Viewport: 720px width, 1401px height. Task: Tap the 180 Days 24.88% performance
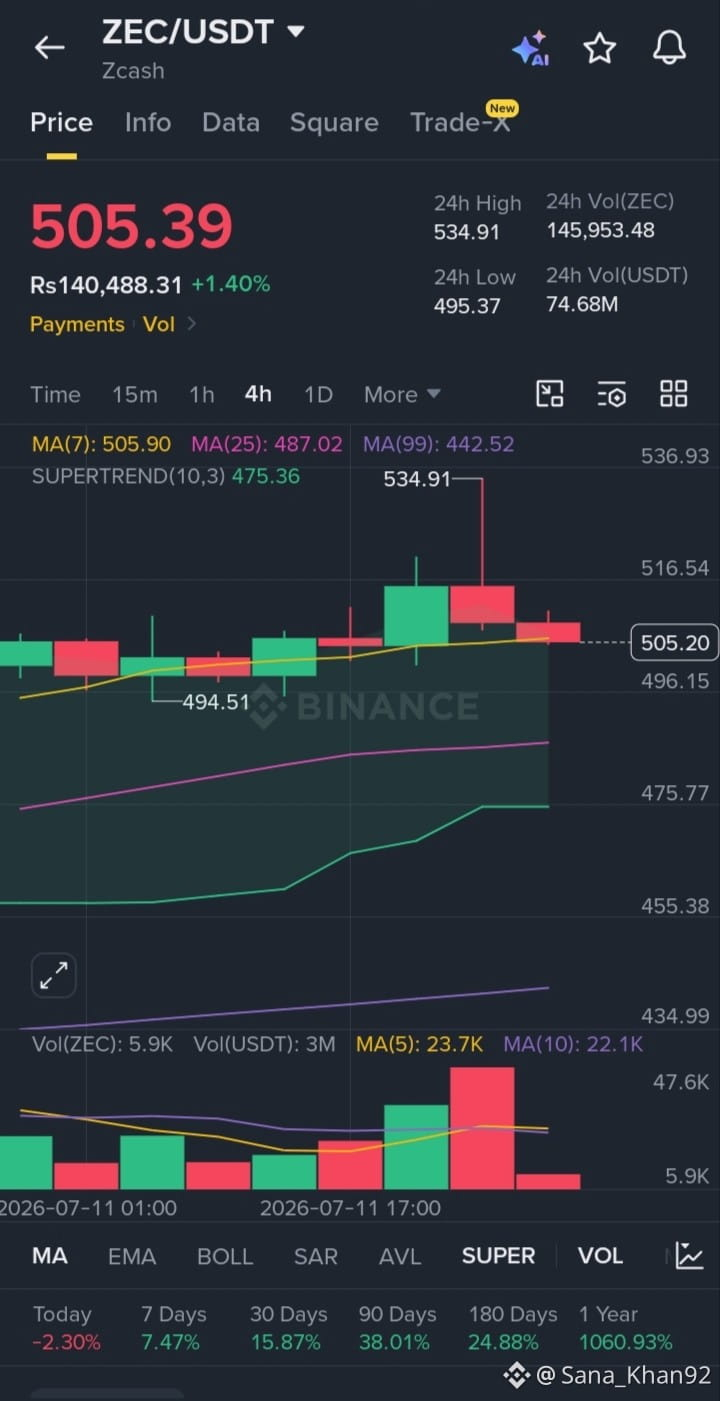[x=513, y=1328]
